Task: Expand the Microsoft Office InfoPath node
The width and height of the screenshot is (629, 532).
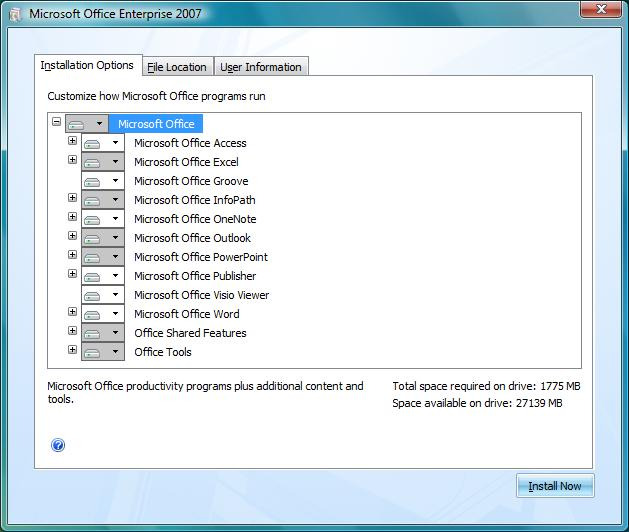Action: click(72, 197)
